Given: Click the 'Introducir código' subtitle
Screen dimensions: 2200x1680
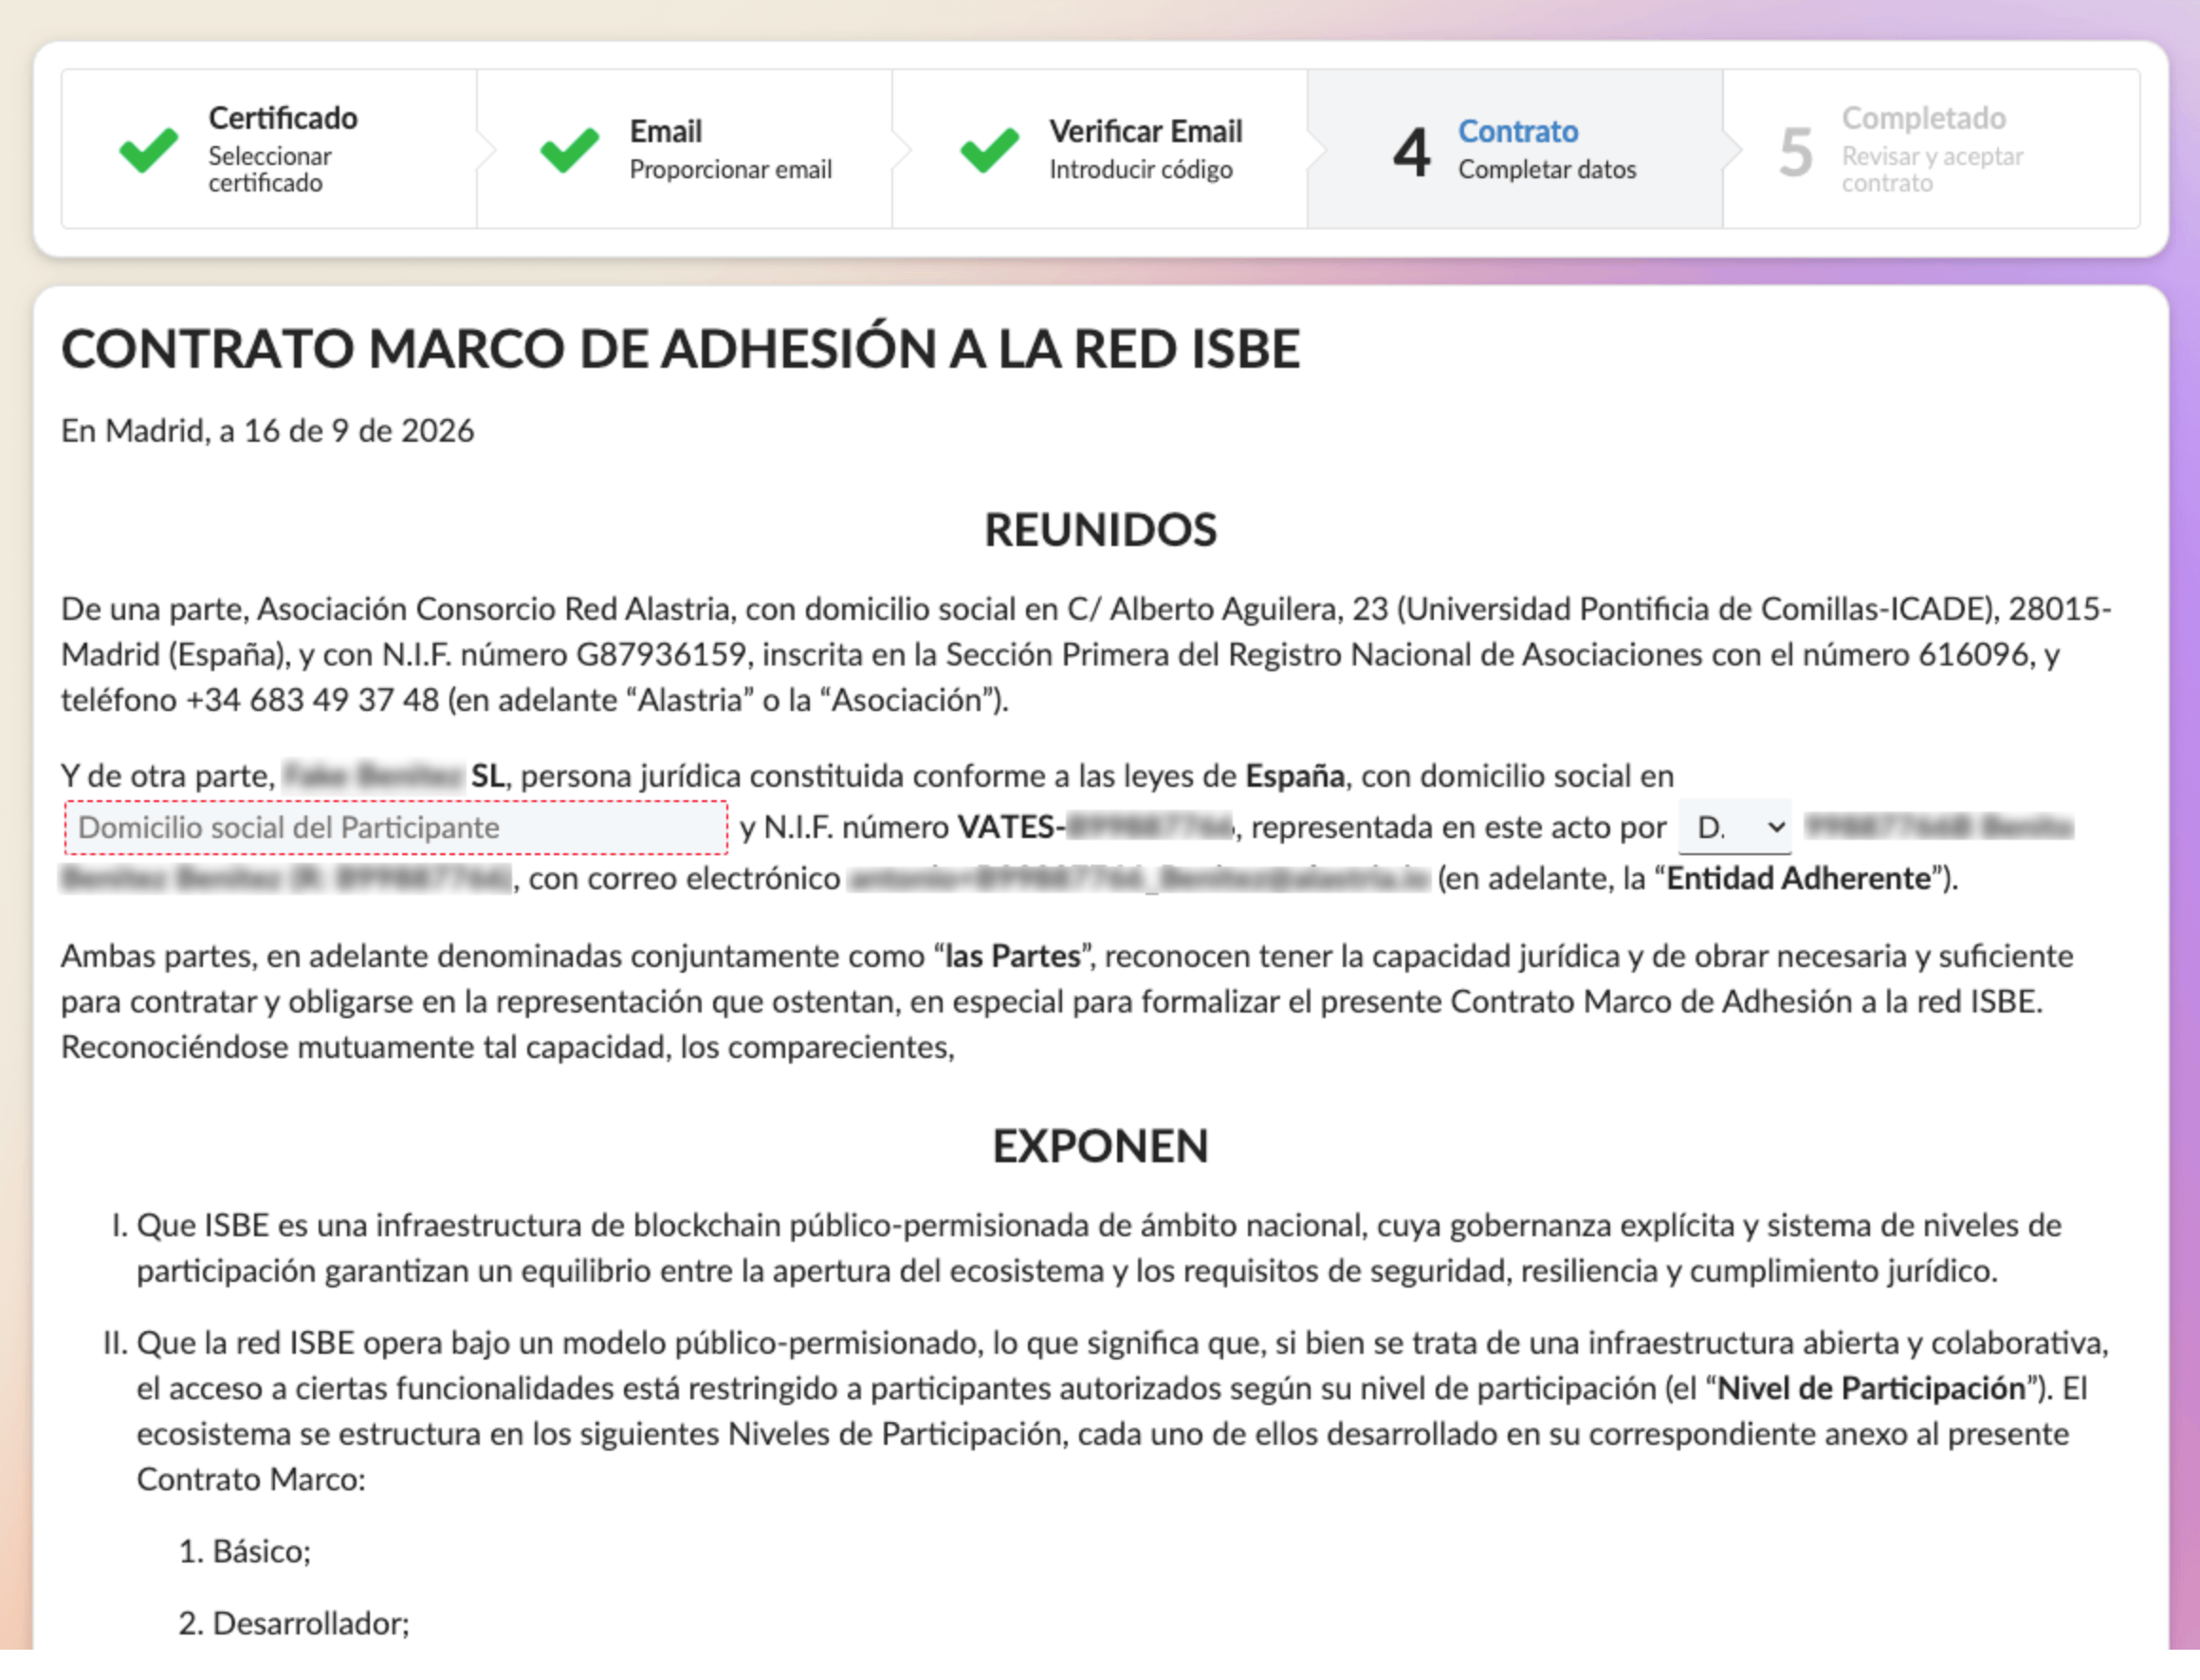Looking at the screenshot, I should click(x=1140, y=170).
